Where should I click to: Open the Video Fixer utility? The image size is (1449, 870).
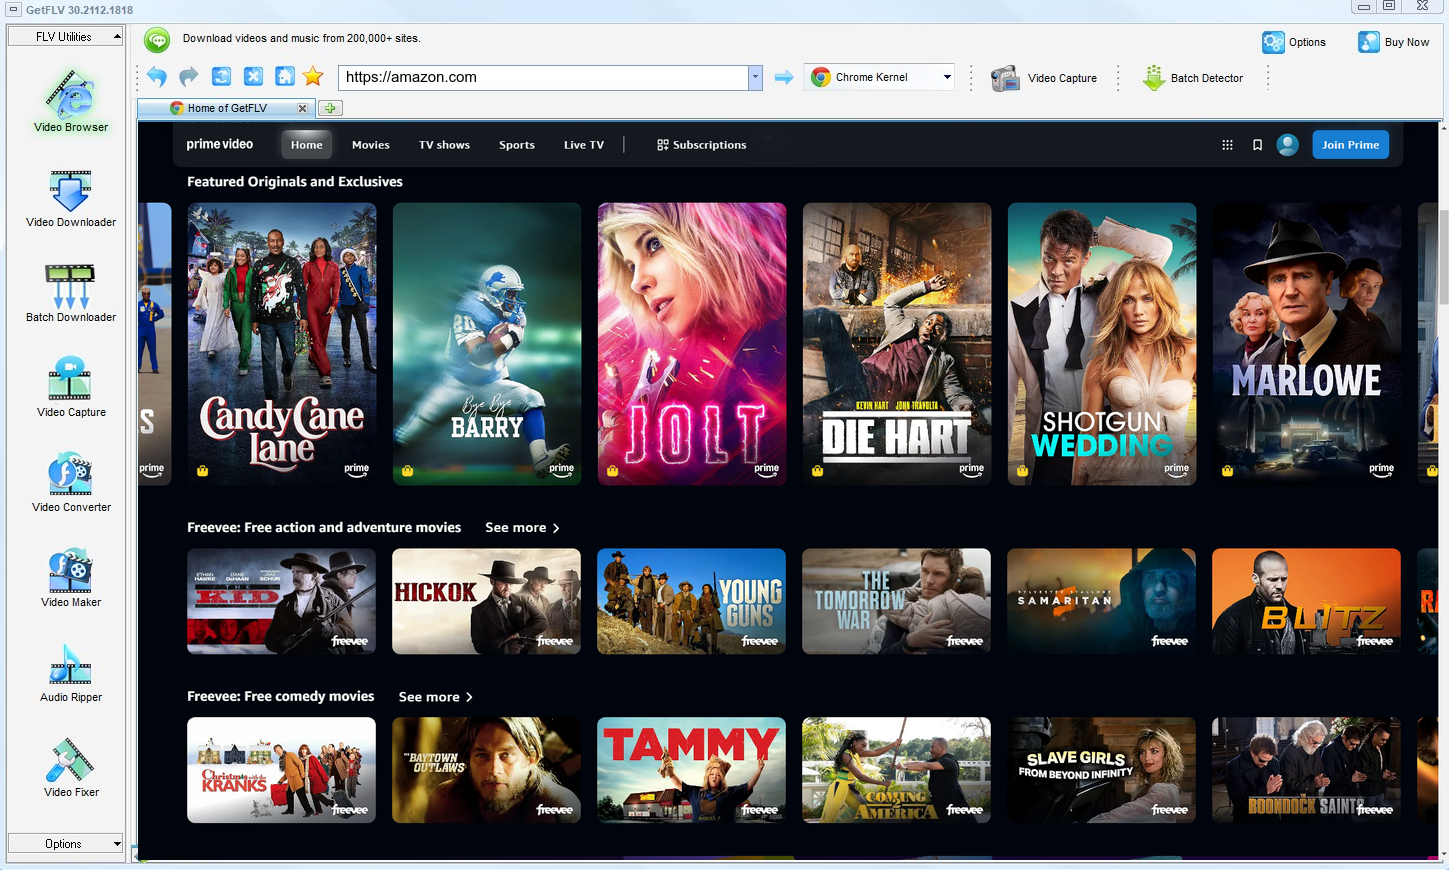click(71, 768)
